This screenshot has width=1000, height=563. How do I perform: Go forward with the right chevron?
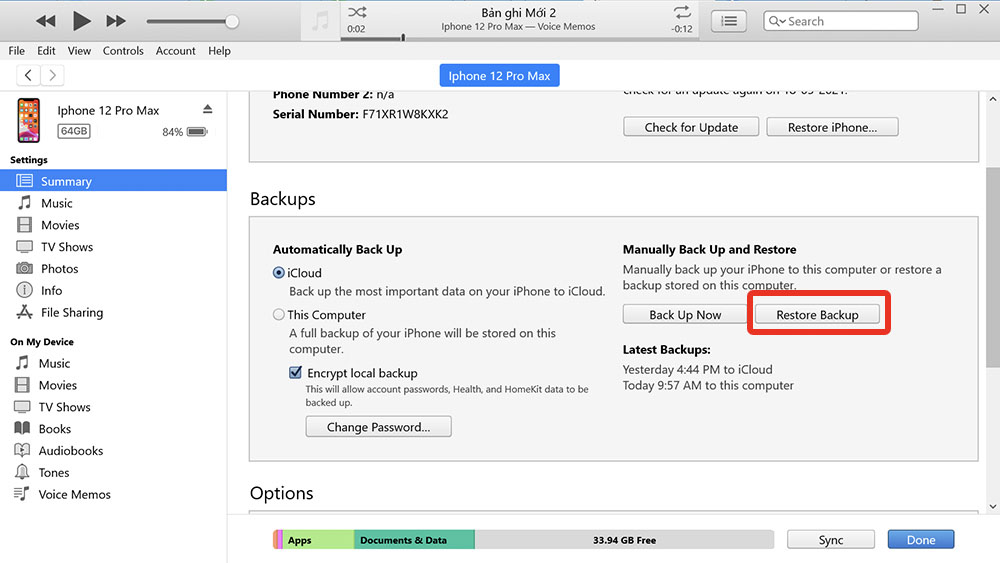coord(53,75)
